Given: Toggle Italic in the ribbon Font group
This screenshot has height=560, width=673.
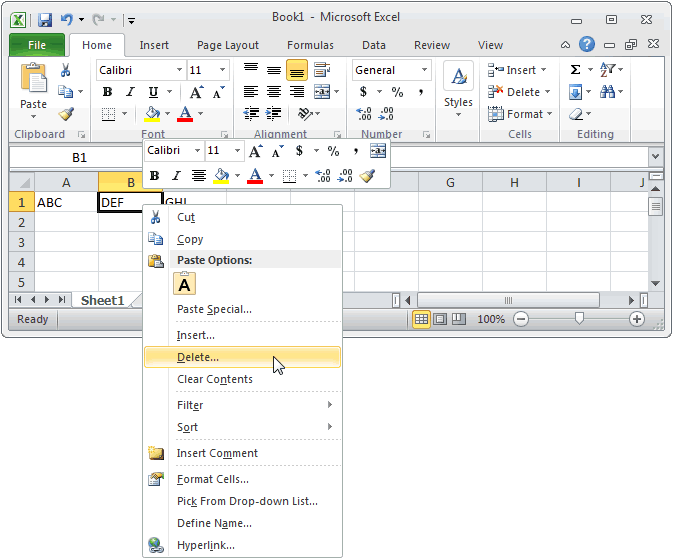Looking at the screenshot, I should pos(130,92).
